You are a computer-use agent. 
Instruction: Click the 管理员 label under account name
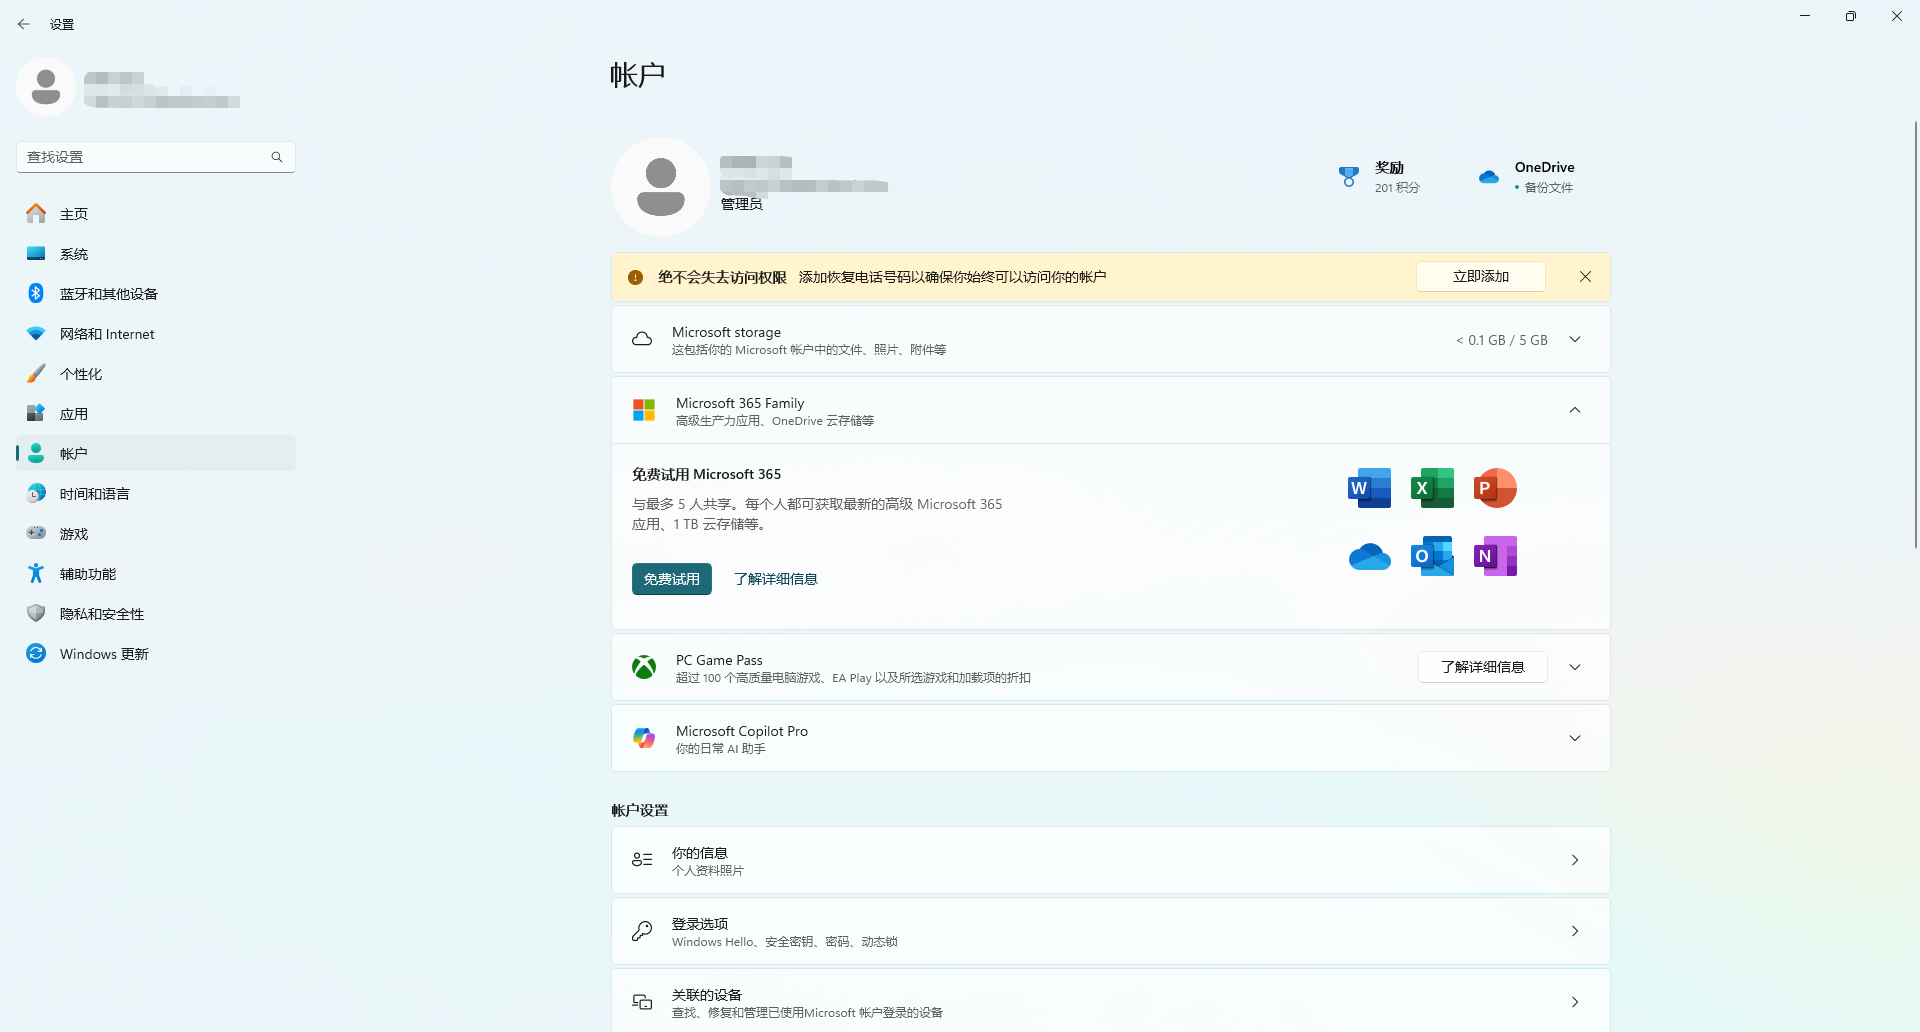tap(742, 204)
